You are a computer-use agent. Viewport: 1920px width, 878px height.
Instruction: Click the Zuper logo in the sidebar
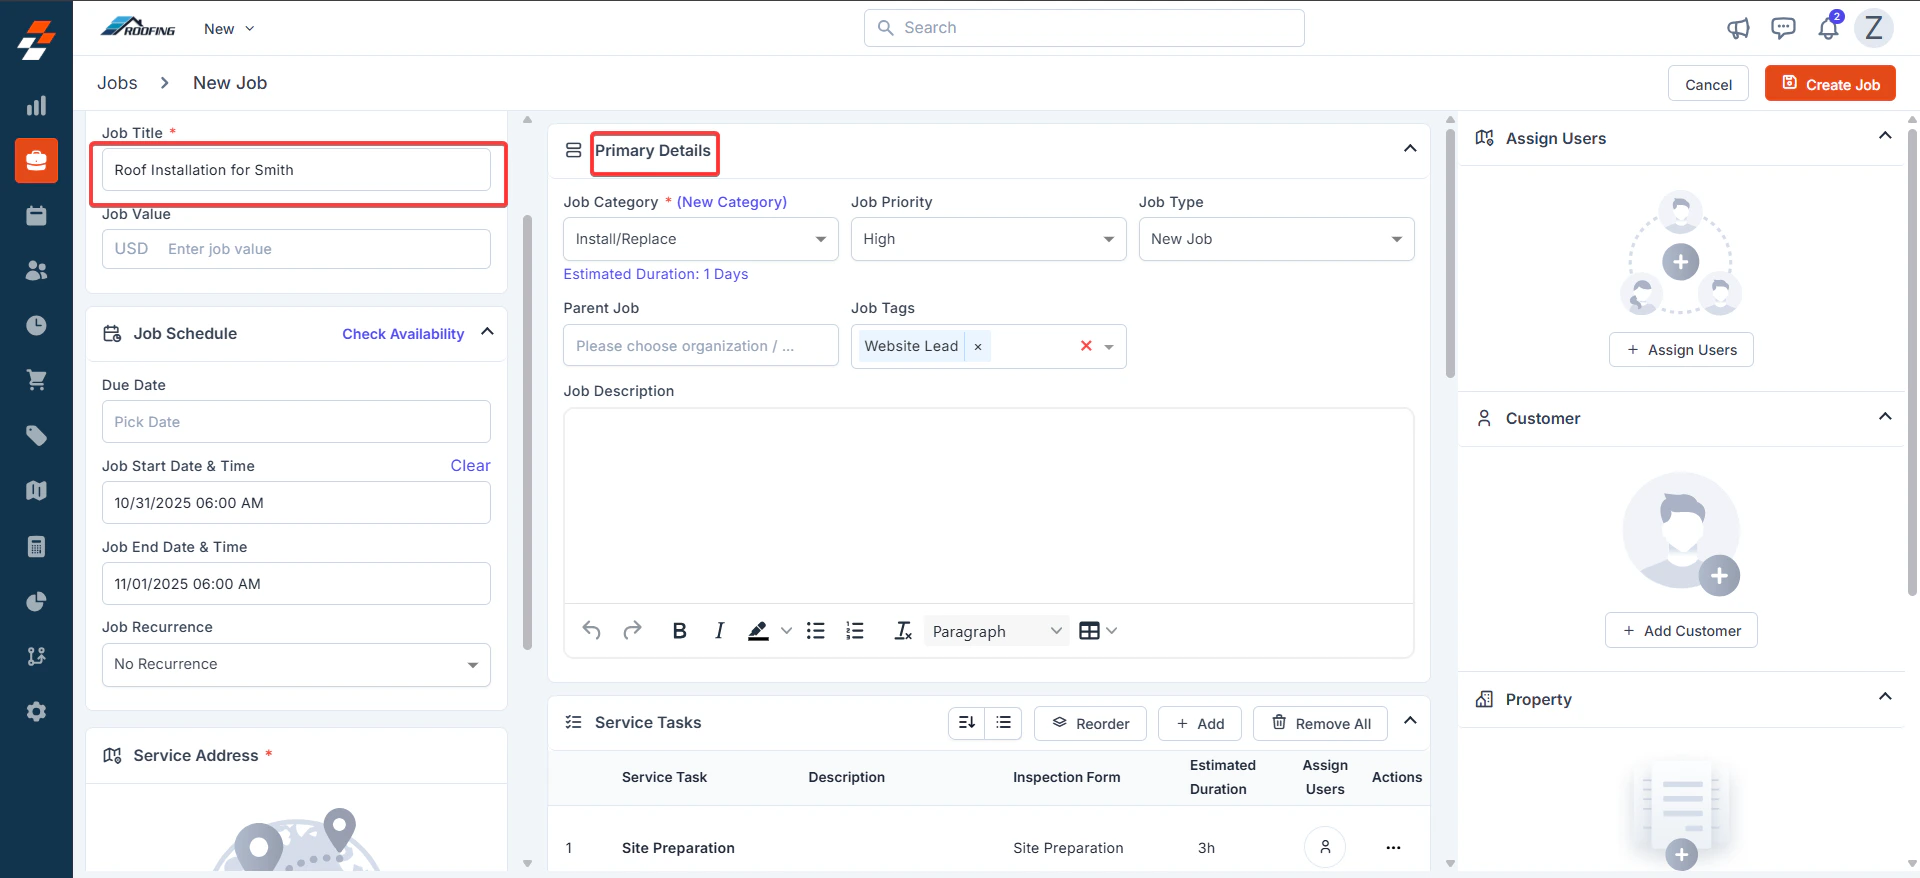pyautogui.click(x=36, y=40)
